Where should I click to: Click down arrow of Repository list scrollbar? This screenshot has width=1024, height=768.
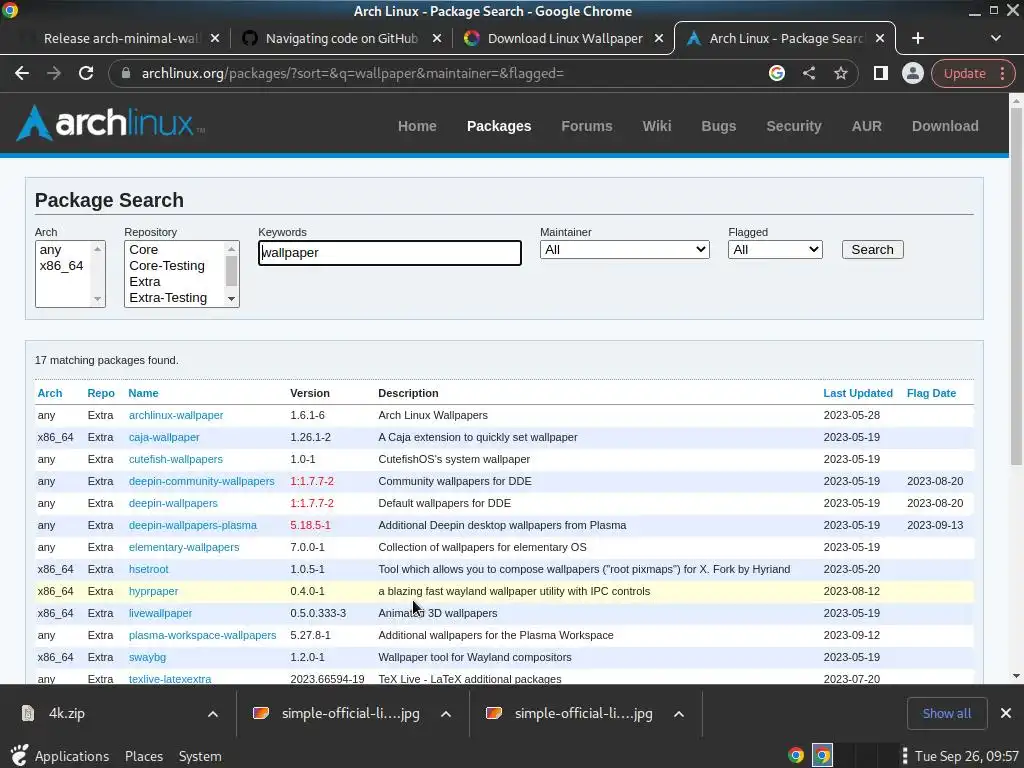pos(231,299)
